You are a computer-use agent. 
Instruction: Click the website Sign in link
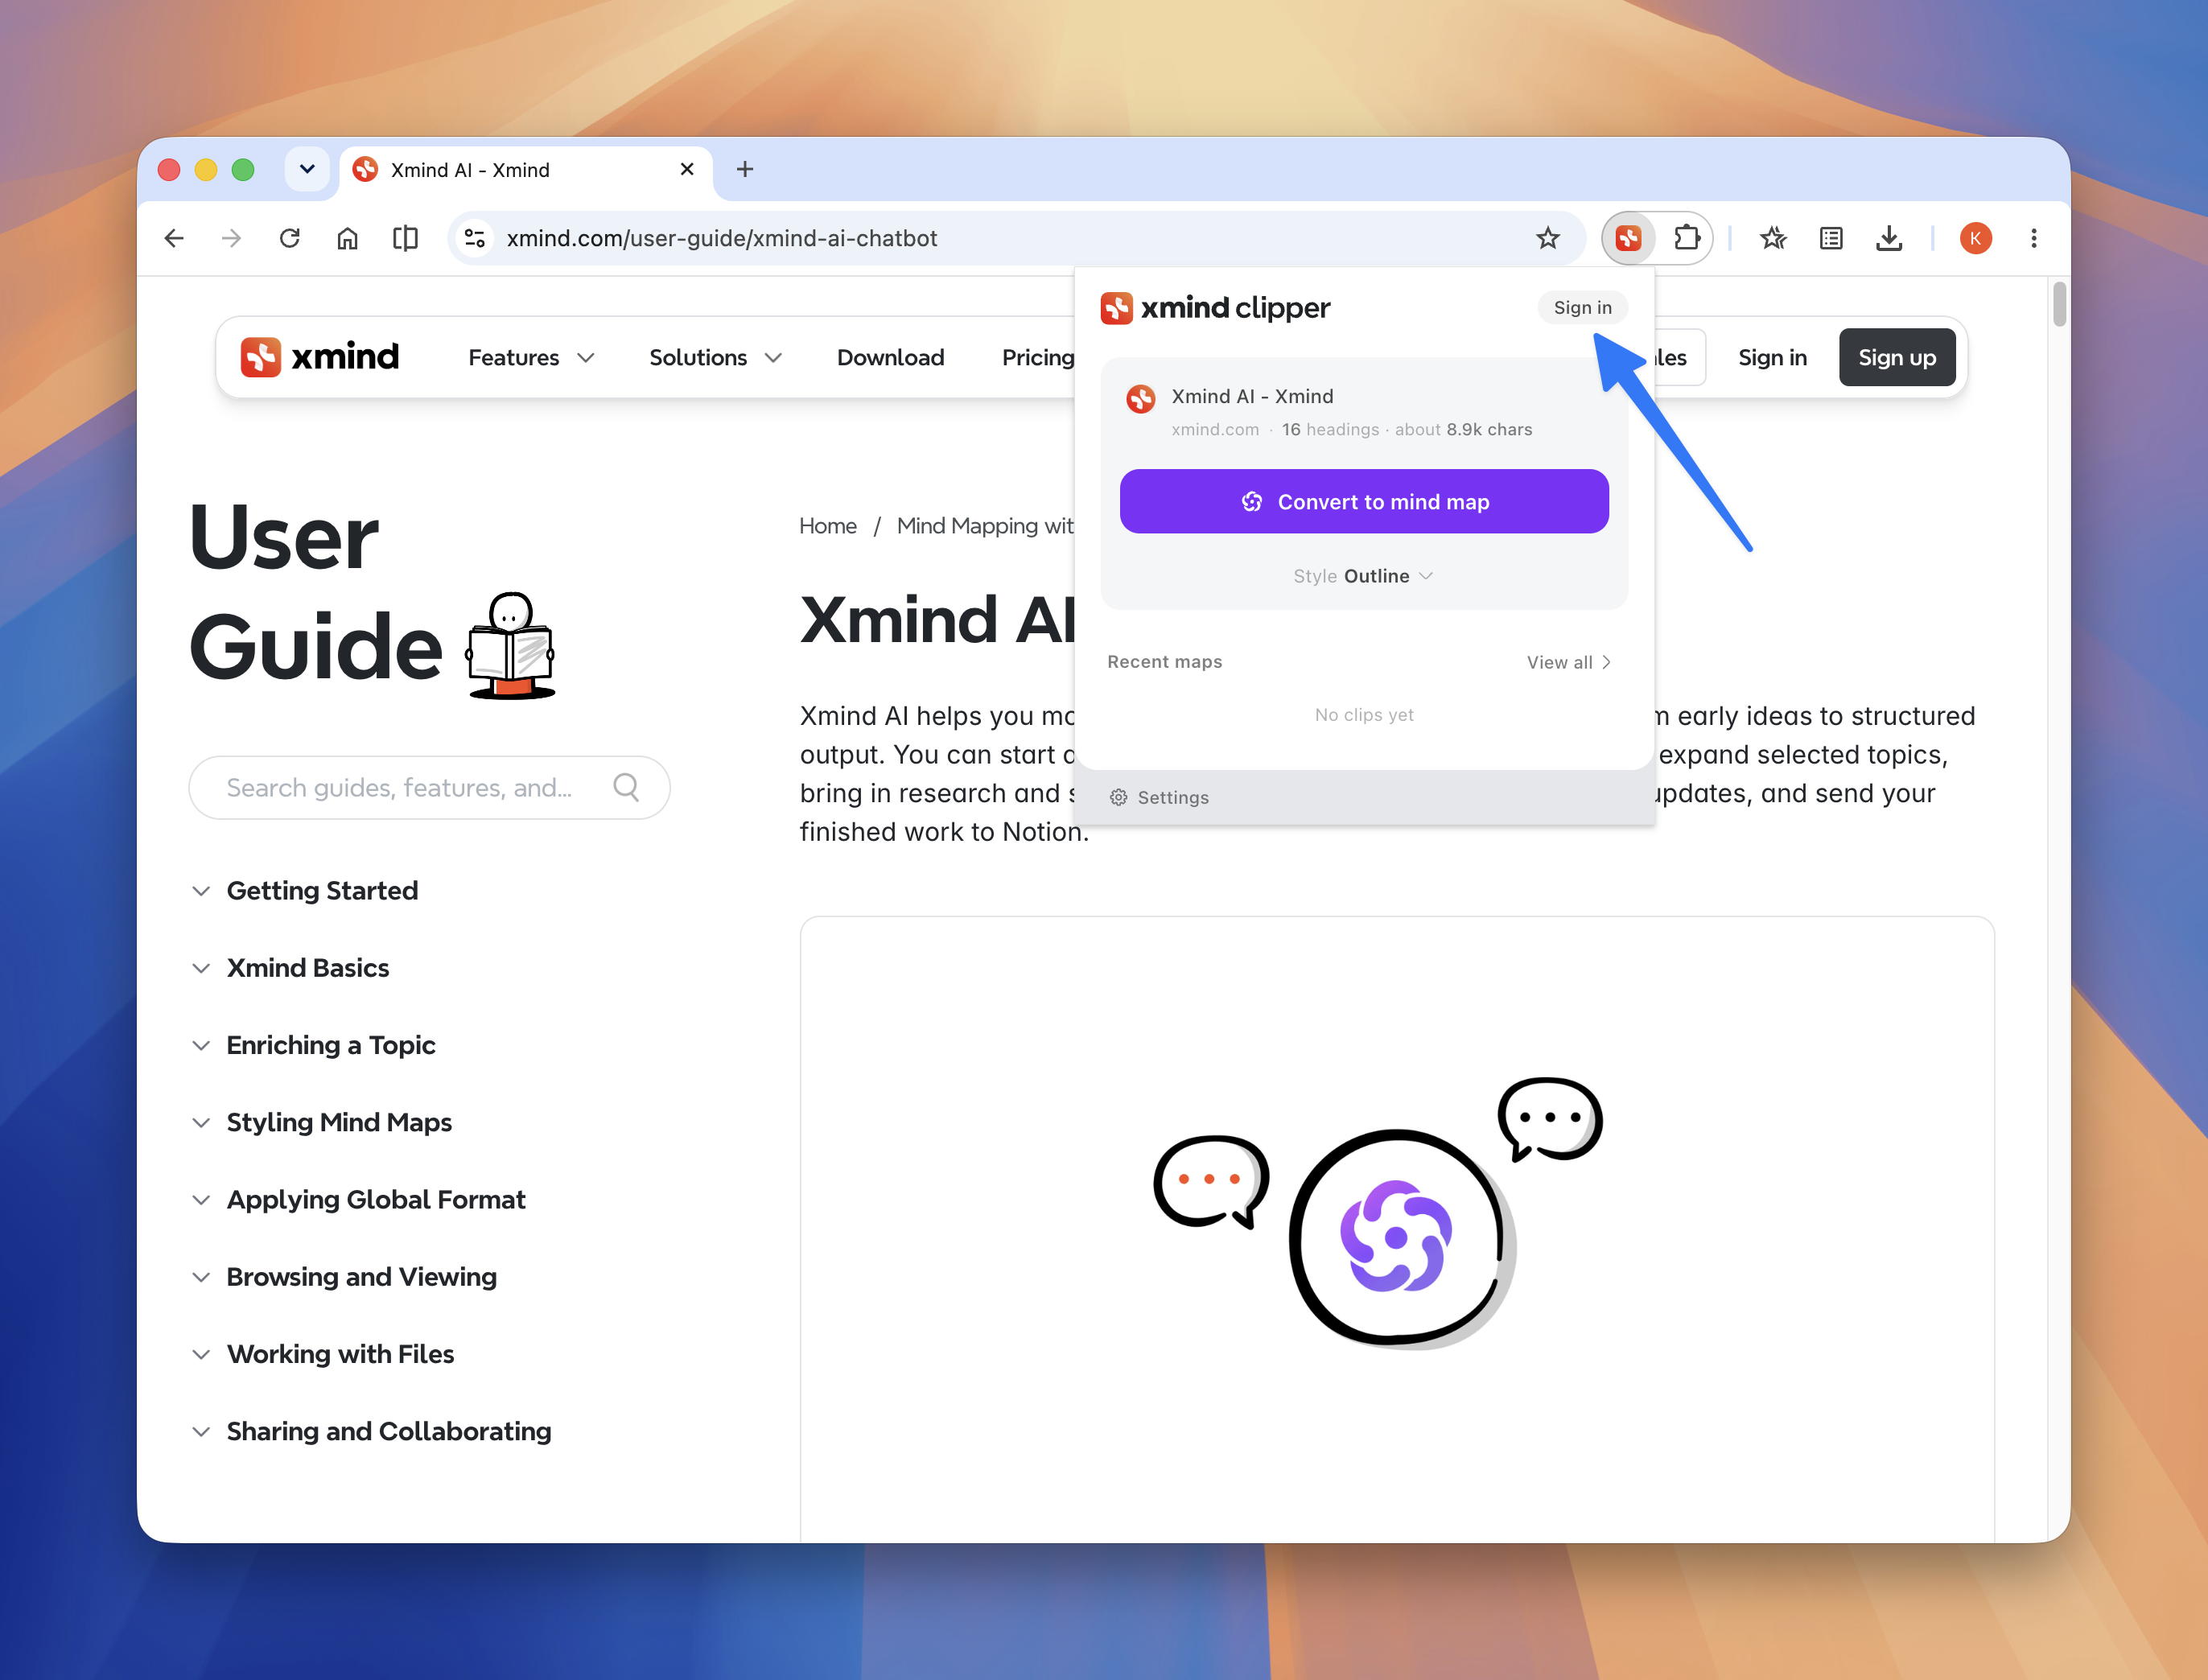pos(1772,357)
